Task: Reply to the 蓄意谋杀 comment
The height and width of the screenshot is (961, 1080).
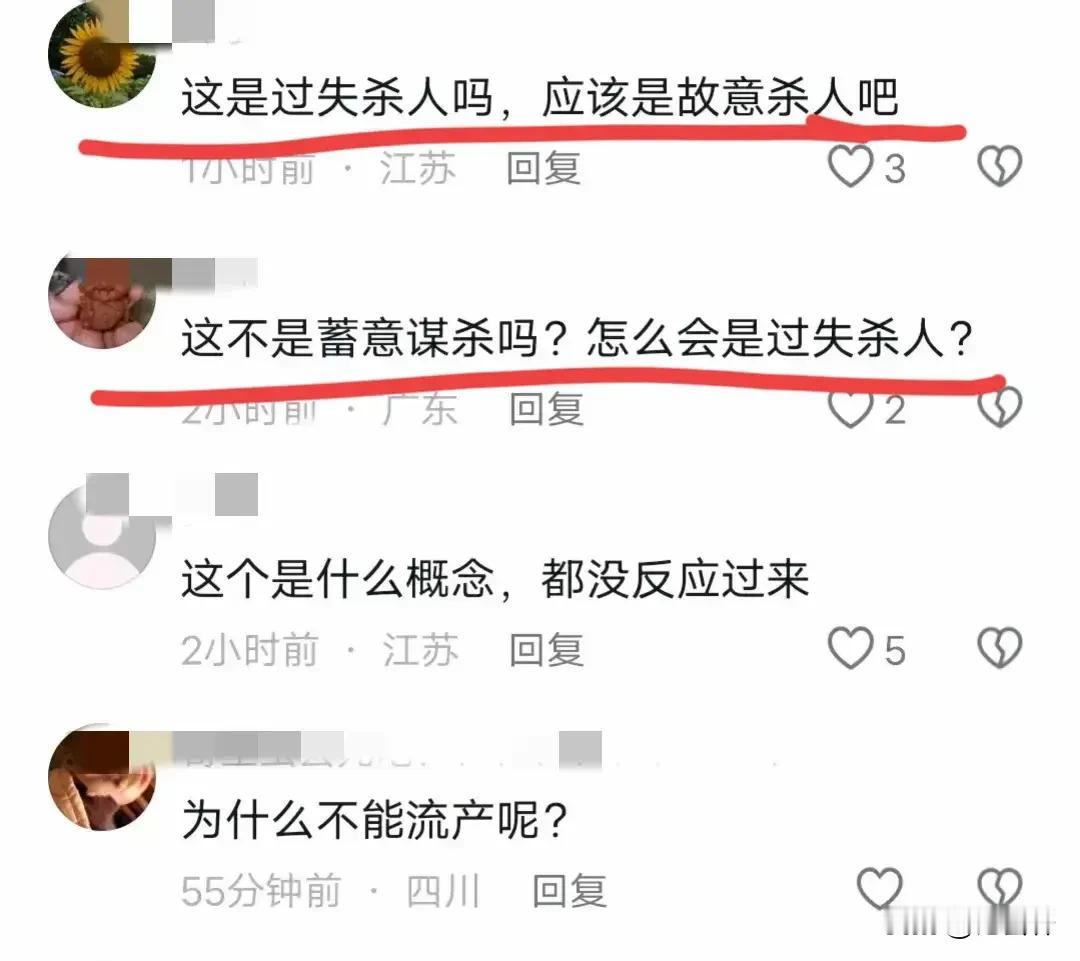Action: coord(547,409)
